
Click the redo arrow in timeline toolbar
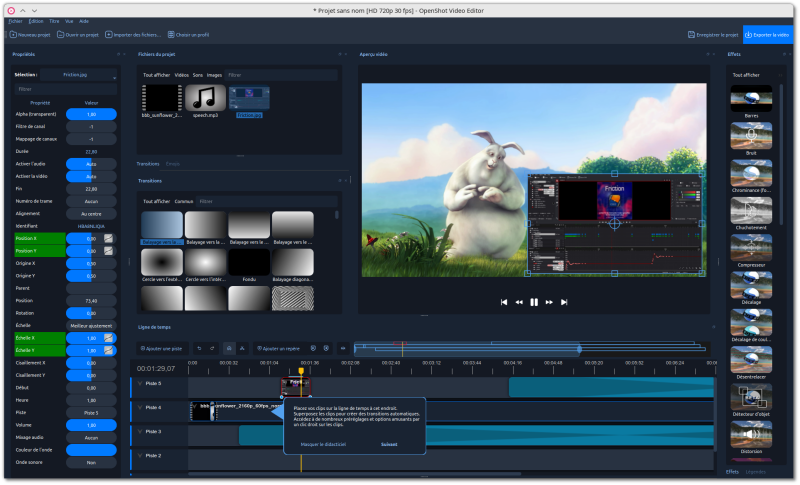pyautogui.click(x=211, y=348)
